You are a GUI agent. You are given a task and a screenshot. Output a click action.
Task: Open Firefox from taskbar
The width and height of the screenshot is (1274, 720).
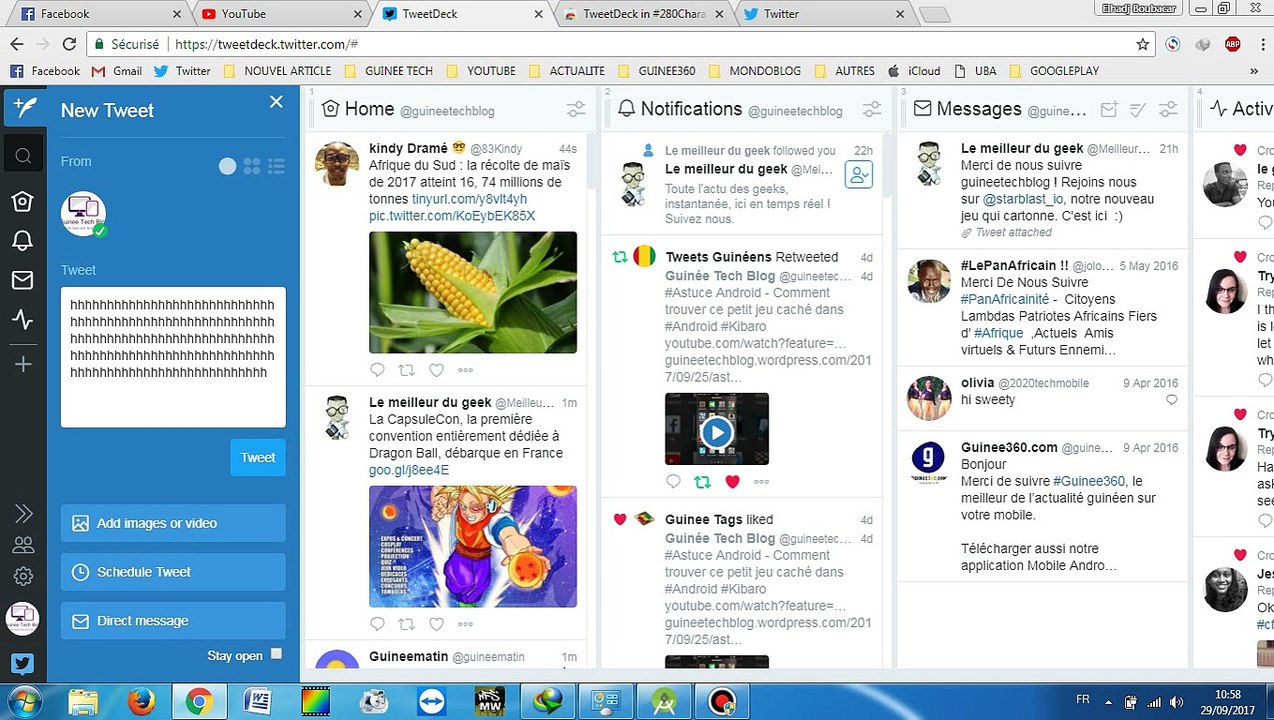click(141, 702)
